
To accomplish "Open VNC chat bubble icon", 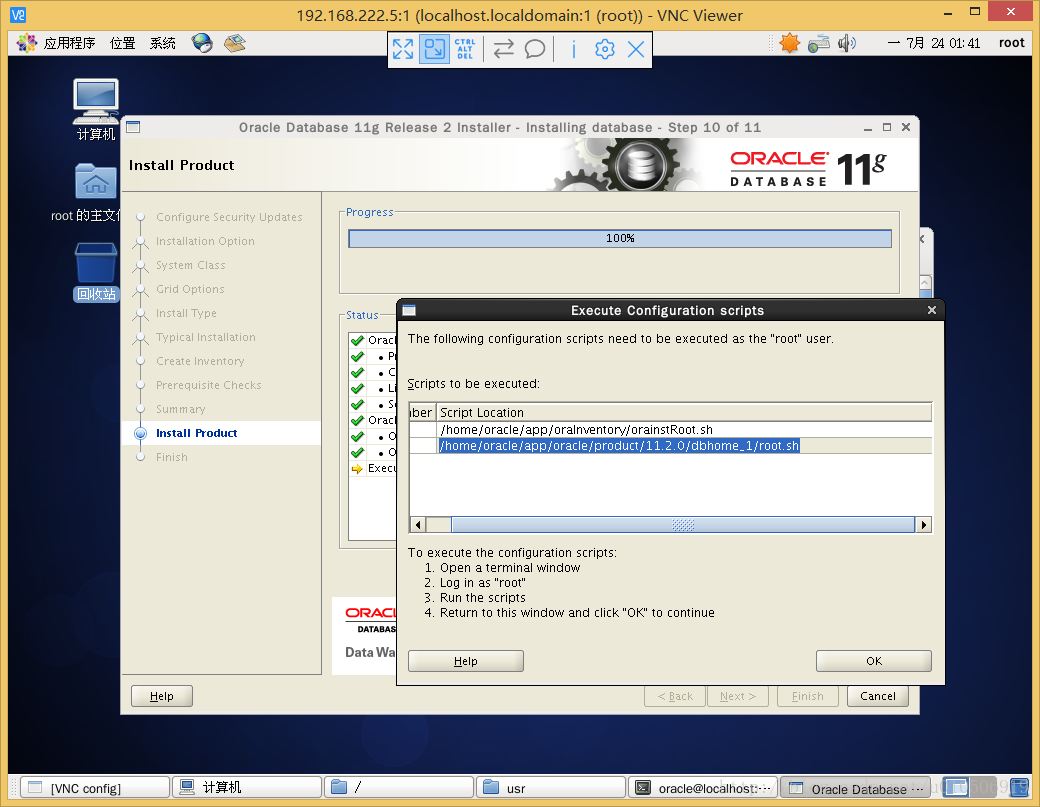I will pyautogui.click(x=535, y=49).
